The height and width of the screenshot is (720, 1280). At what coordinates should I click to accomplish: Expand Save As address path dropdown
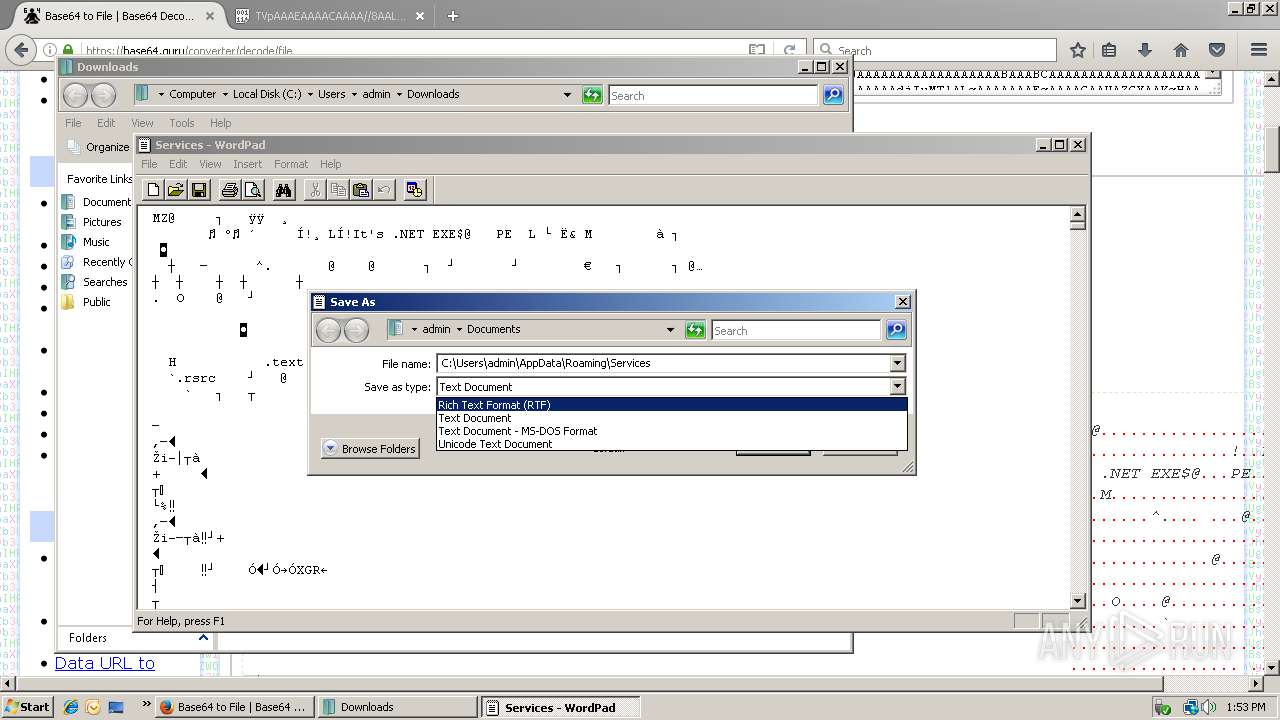[670, 330]
